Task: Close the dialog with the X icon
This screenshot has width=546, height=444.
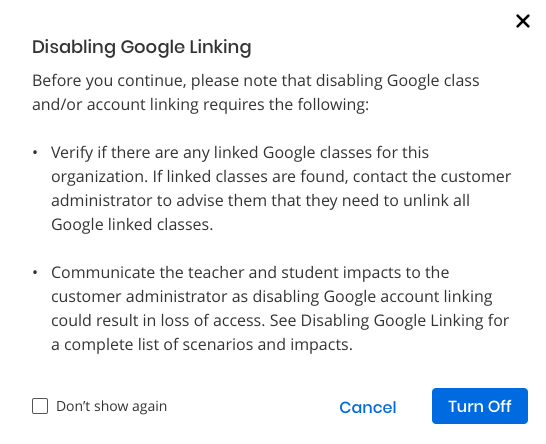Action: click(x=523, y=21)
